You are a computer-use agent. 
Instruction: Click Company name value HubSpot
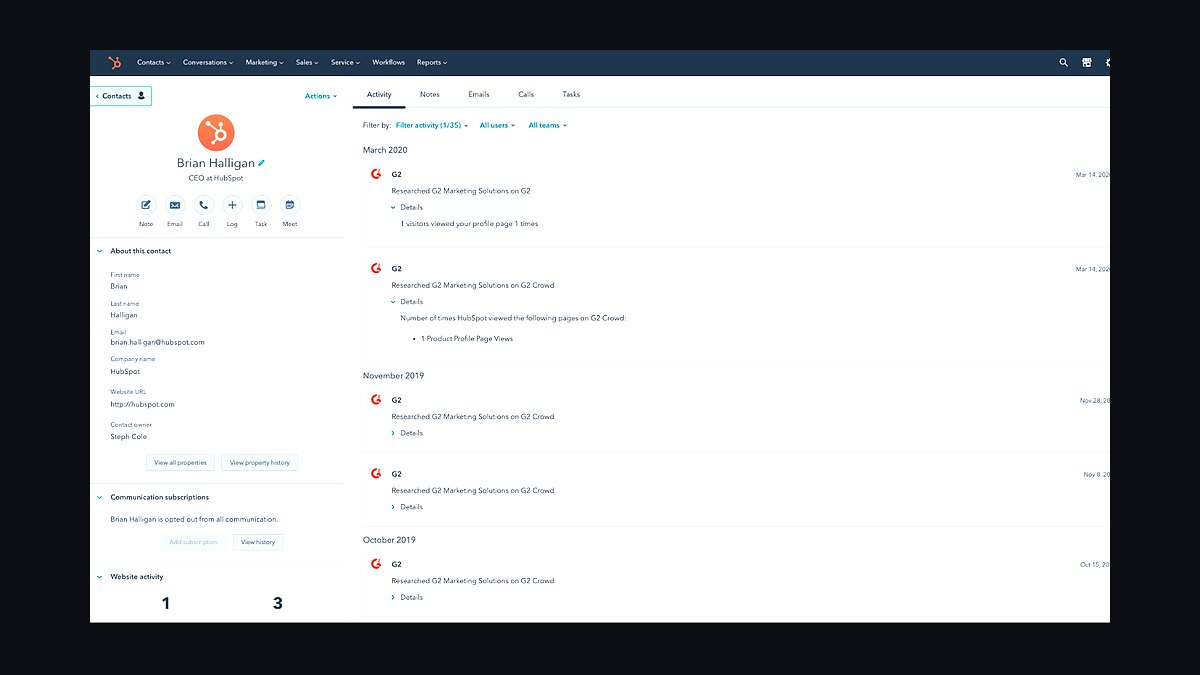tap(125, 371)
